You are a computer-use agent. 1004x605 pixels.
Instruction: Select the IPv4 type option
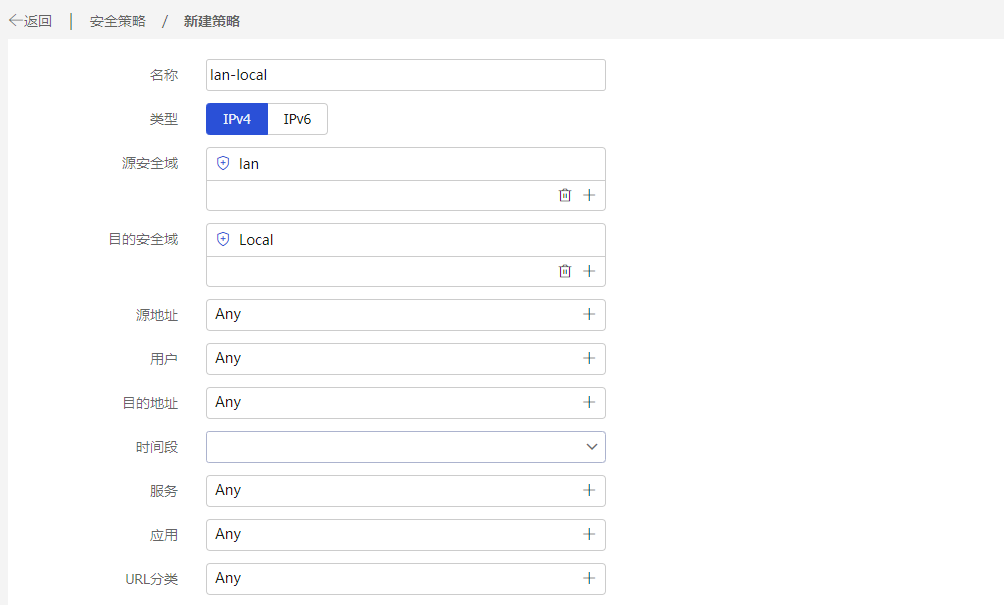[237, 119]
